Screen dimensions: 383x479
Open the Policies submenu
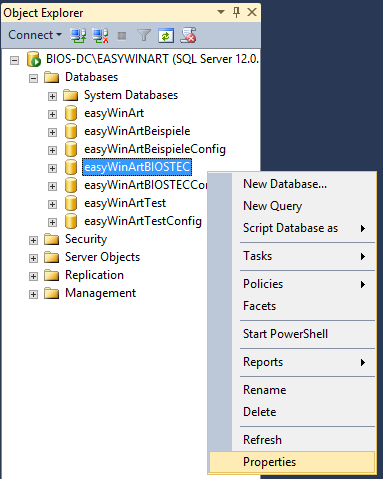point(292,284)
